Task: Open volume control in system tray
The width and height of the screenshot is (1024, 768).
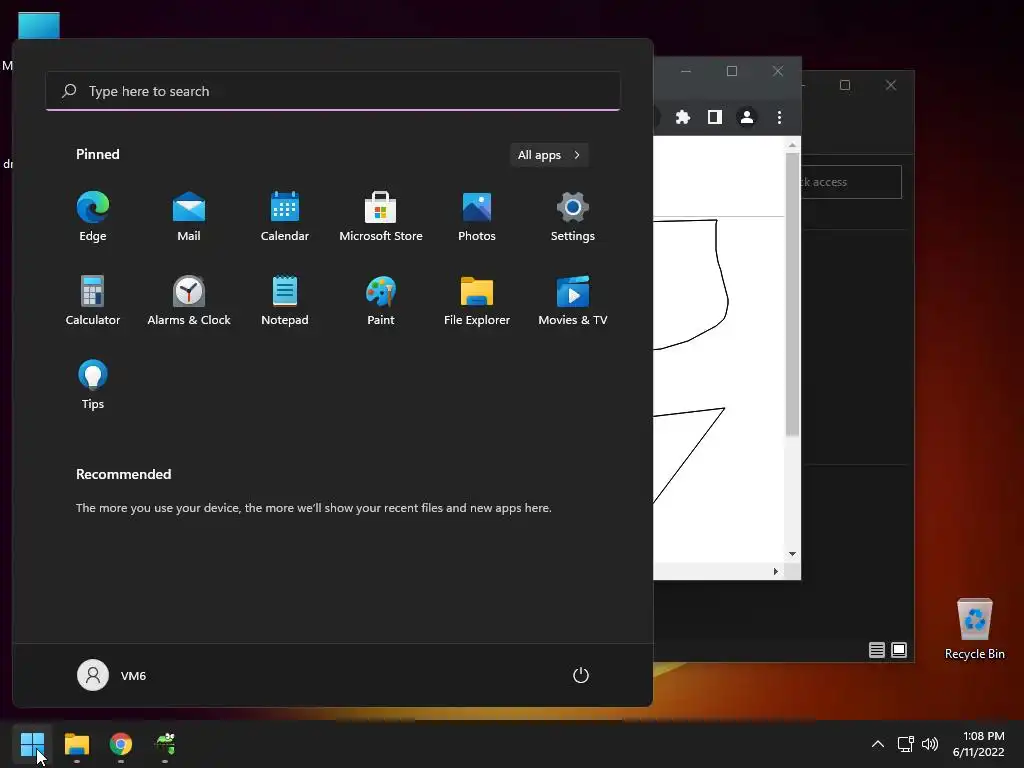Action: (930, 744)
